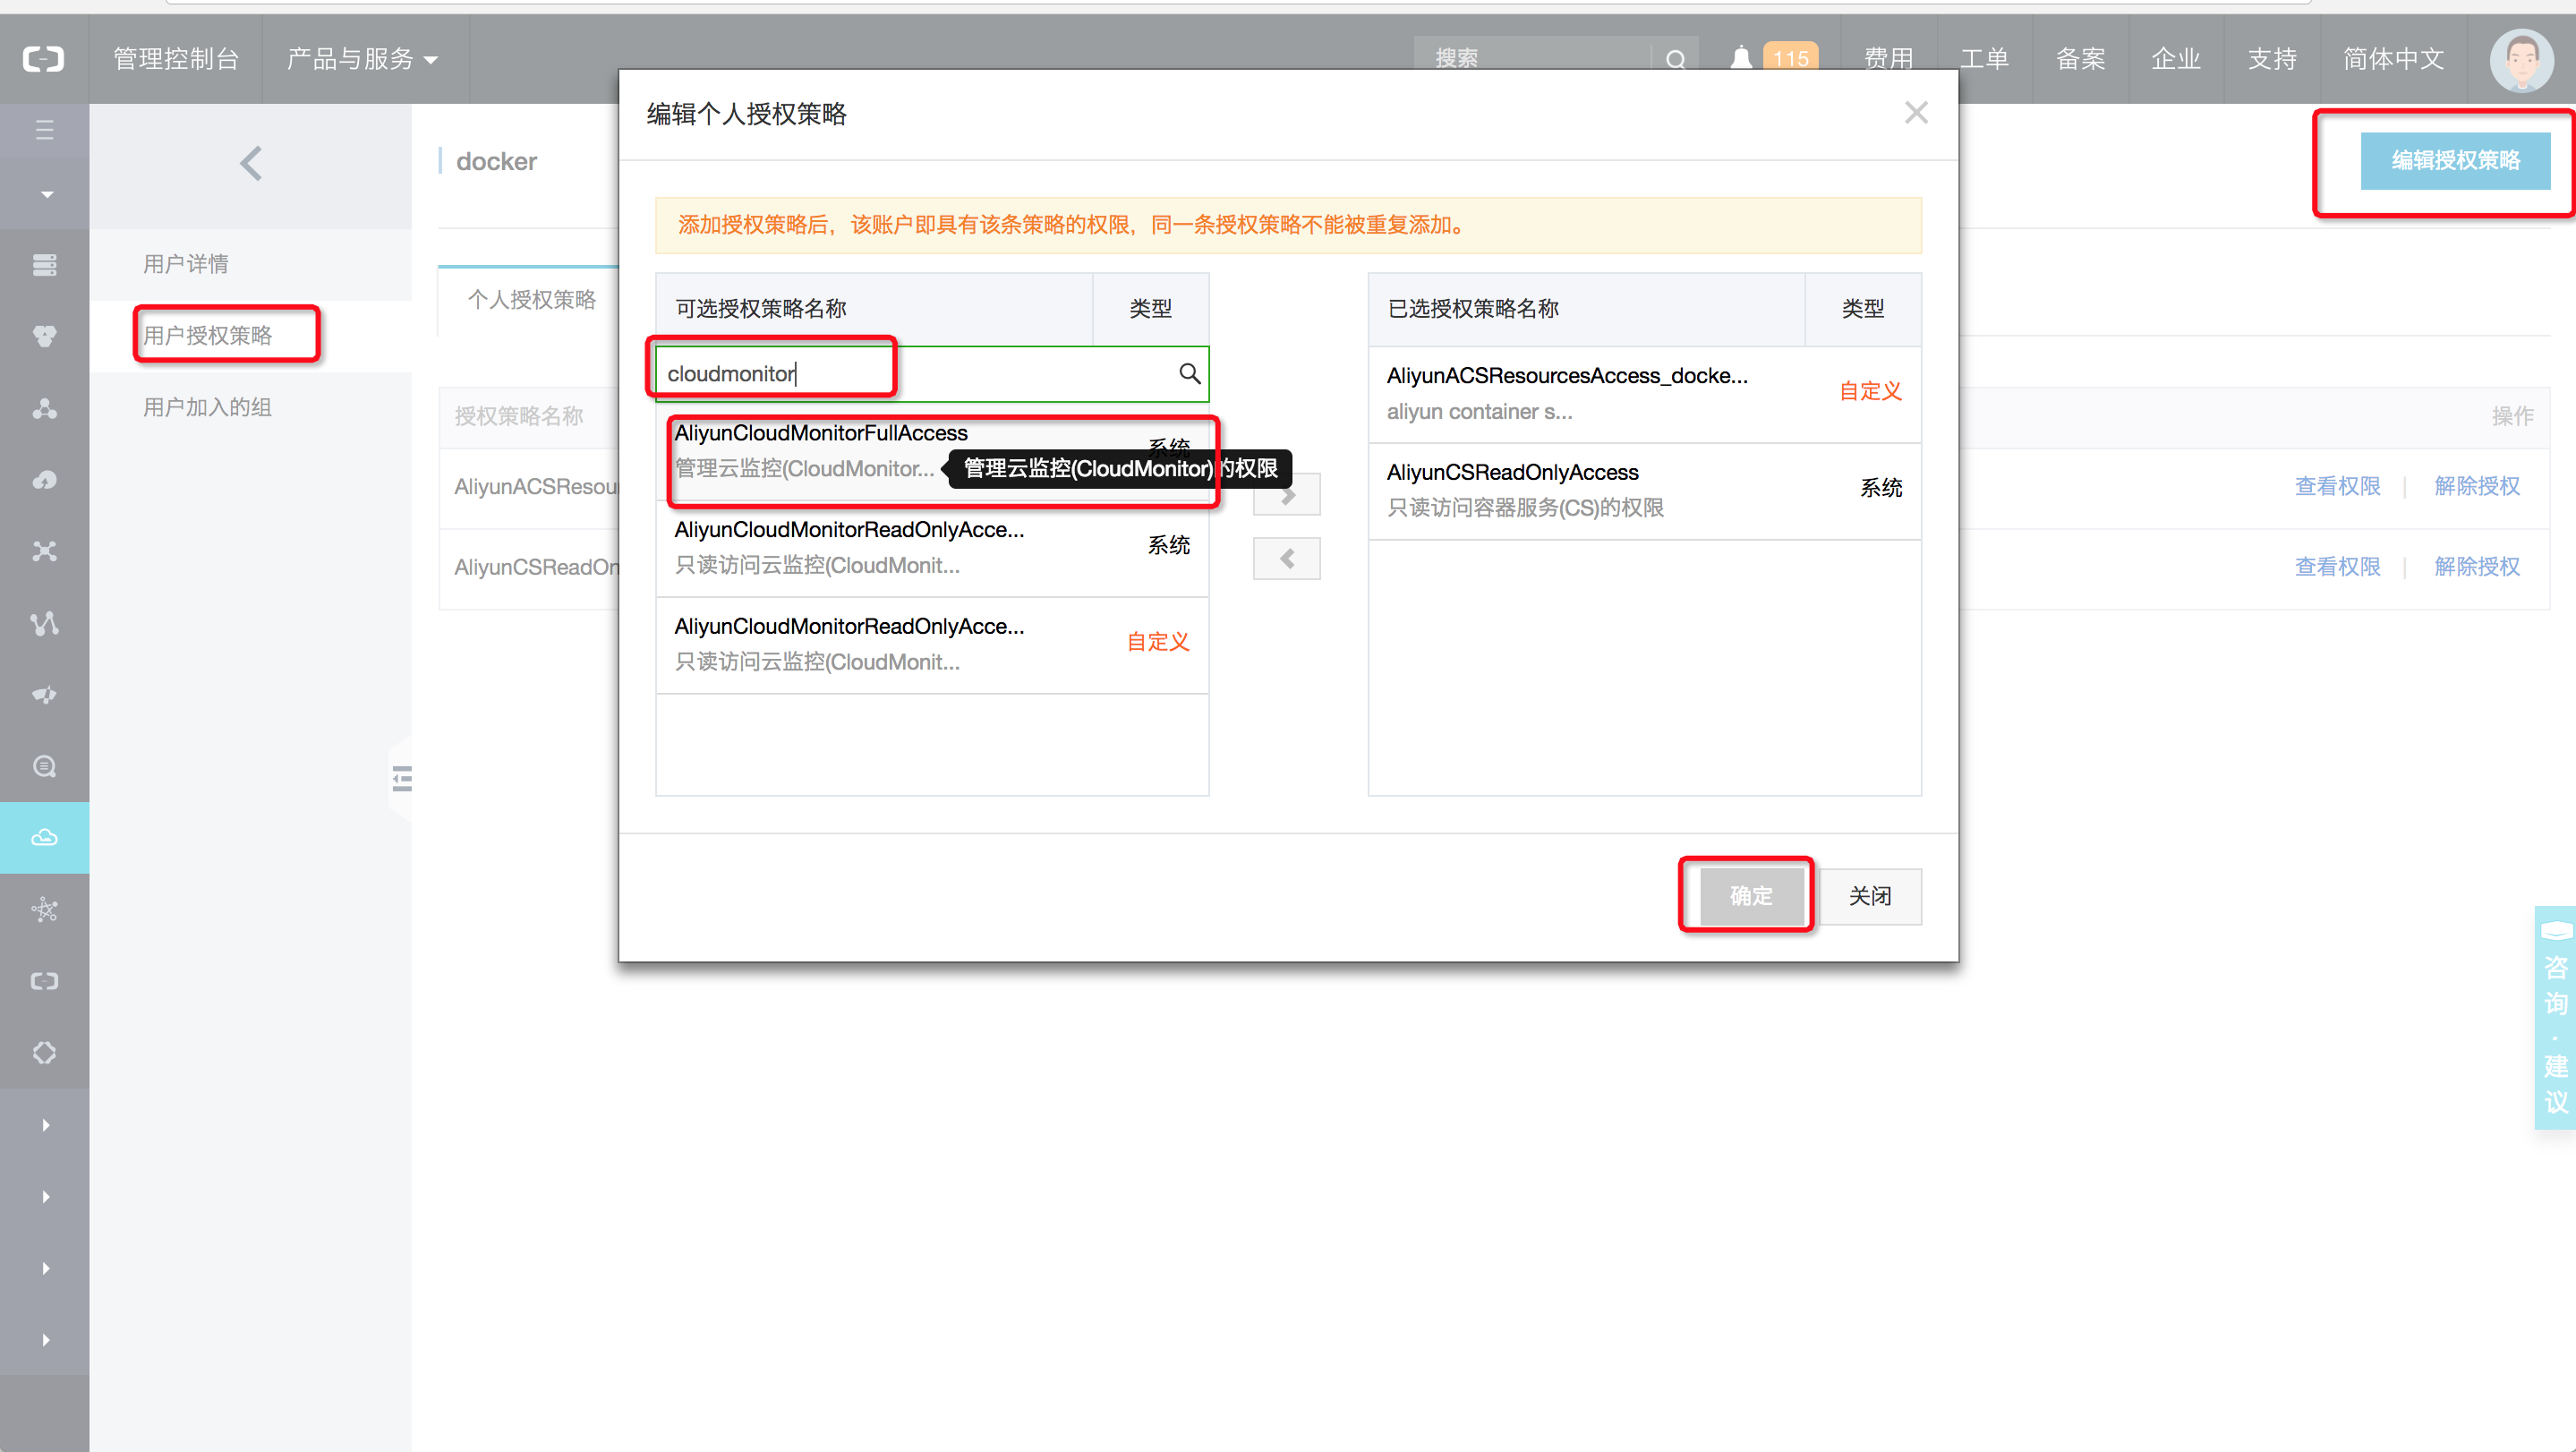Image resolution: width=2576 pixels, height=1452 pixels.
Task: Click the left arrow to remove policy
Action: point(1287,559)
